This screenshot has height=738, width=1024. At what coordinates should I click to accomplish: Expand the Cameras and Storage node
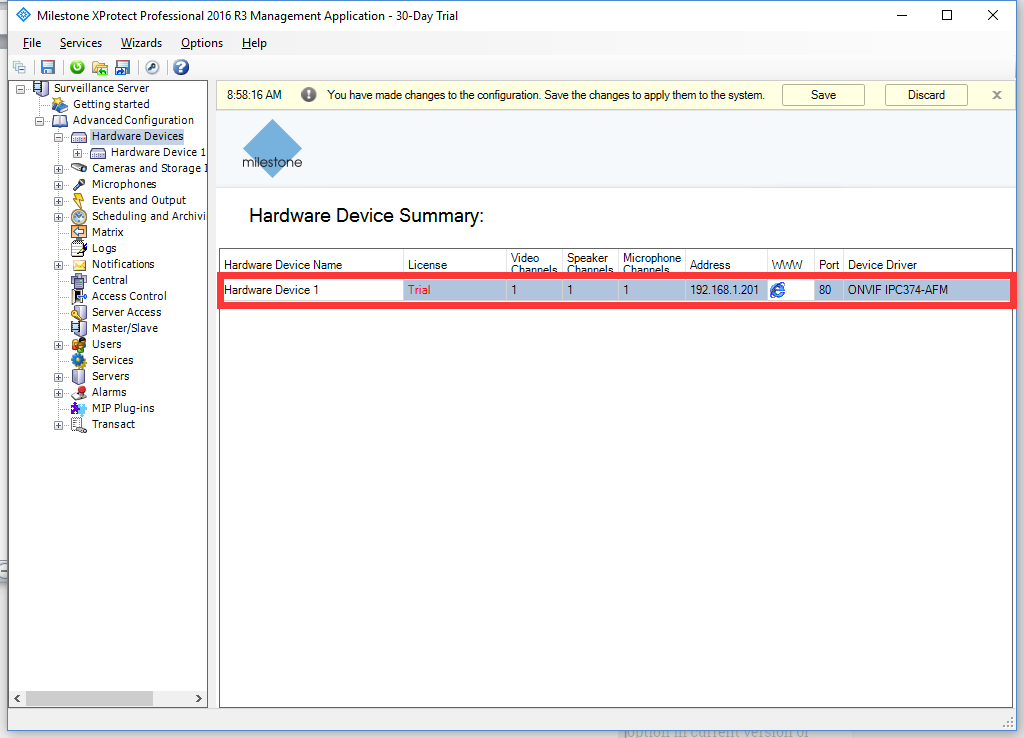pyautogui.click(x=59, y=169)
